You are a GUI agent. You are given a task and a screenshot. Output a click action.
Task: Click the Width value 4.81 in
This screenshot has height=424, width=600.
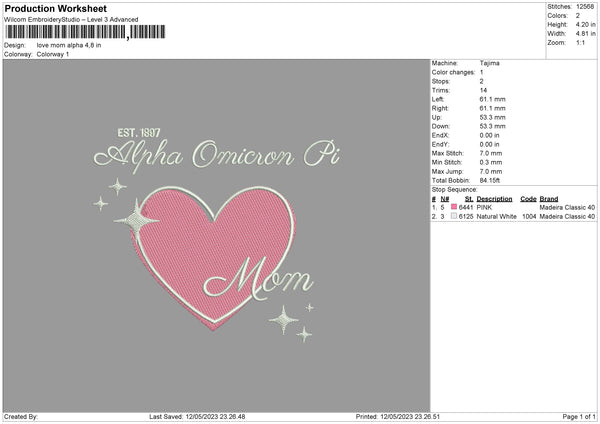coord(585,34)
